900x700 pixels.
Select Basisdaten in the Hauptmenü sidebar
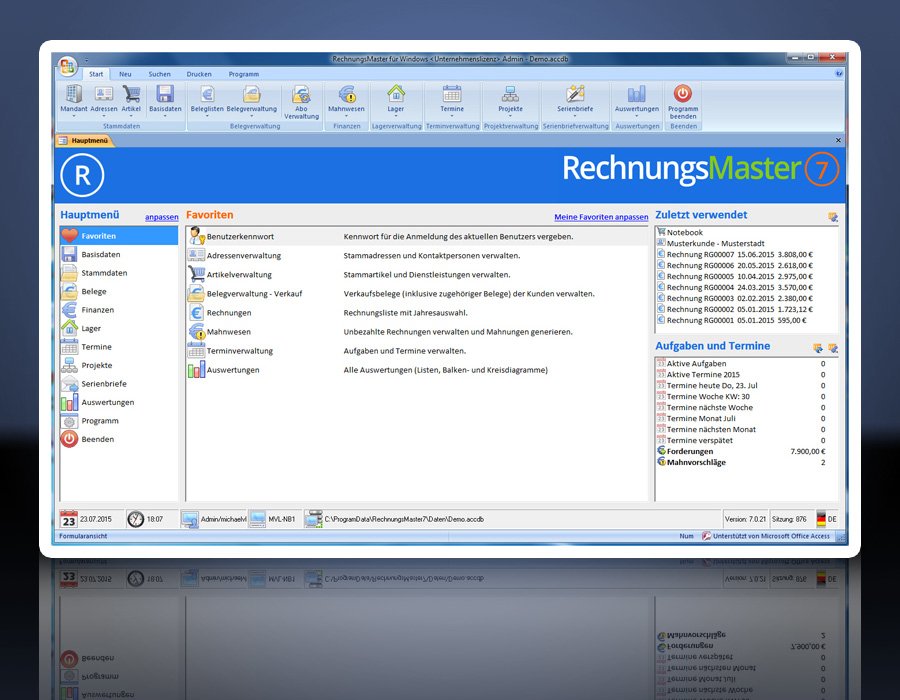click(119, 254)
